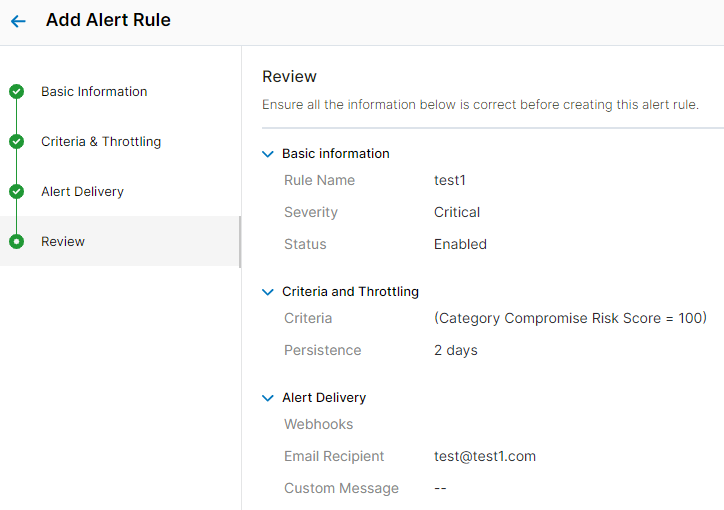Image resolution: width=724 pixels, height=510 pixels.
Task: Click the Criteria & Throttling green checkmark icon
Action: click(16, 142)
